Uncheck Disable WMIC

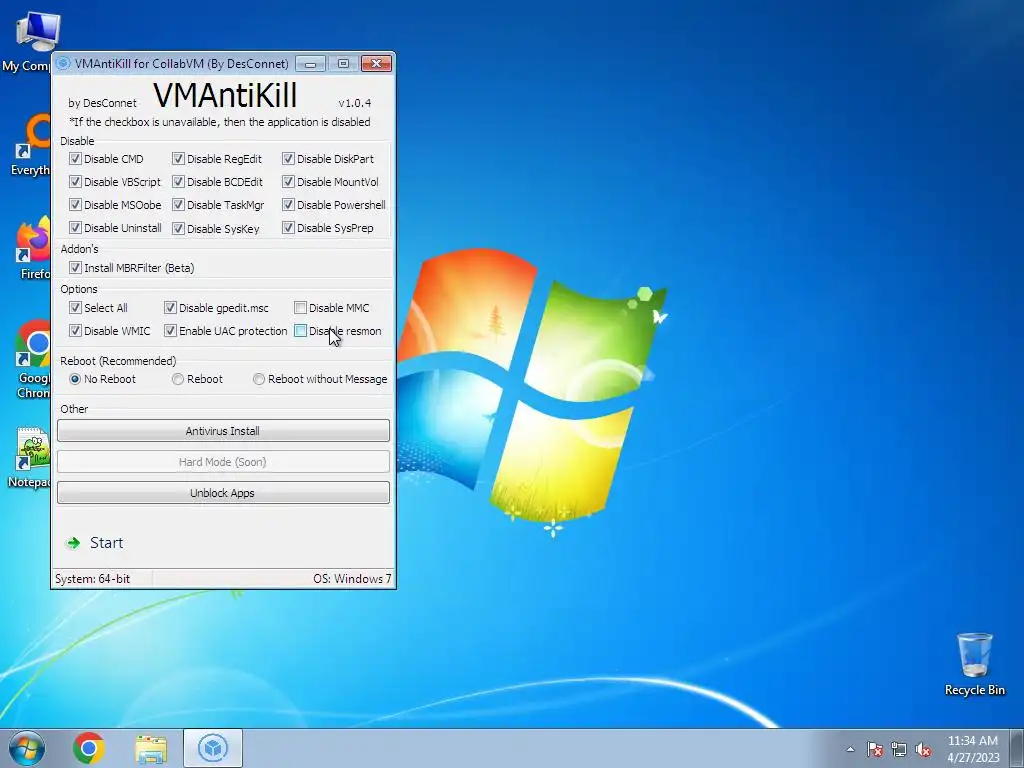(75, 330)
